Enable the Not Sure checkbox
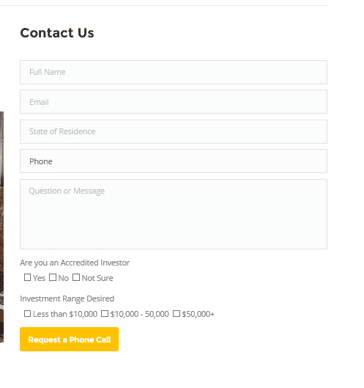Image resolution: width=364 pixels, height=388 pixels. pos(76,277)
